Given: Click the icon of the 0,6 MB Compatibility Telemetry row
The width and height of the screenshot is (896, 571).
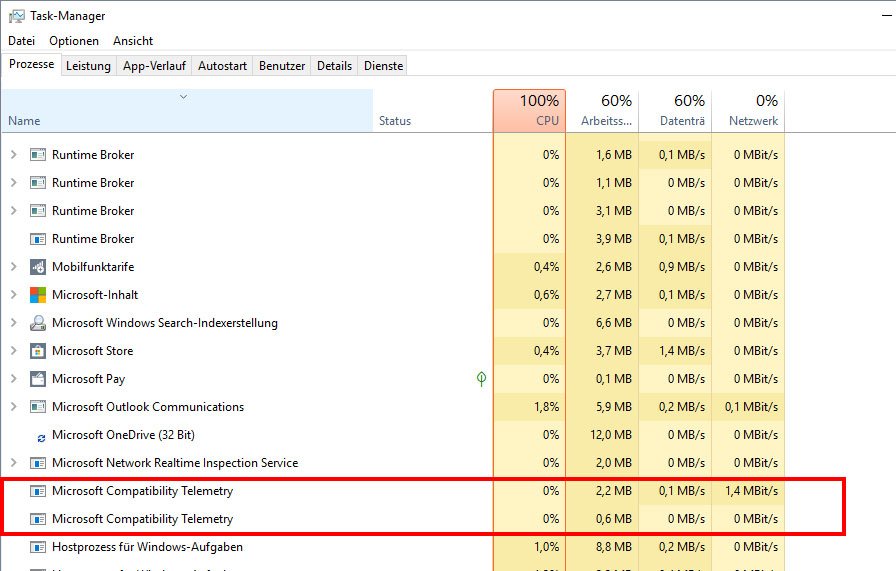Looking at the screenshot, I should [38, 519].
